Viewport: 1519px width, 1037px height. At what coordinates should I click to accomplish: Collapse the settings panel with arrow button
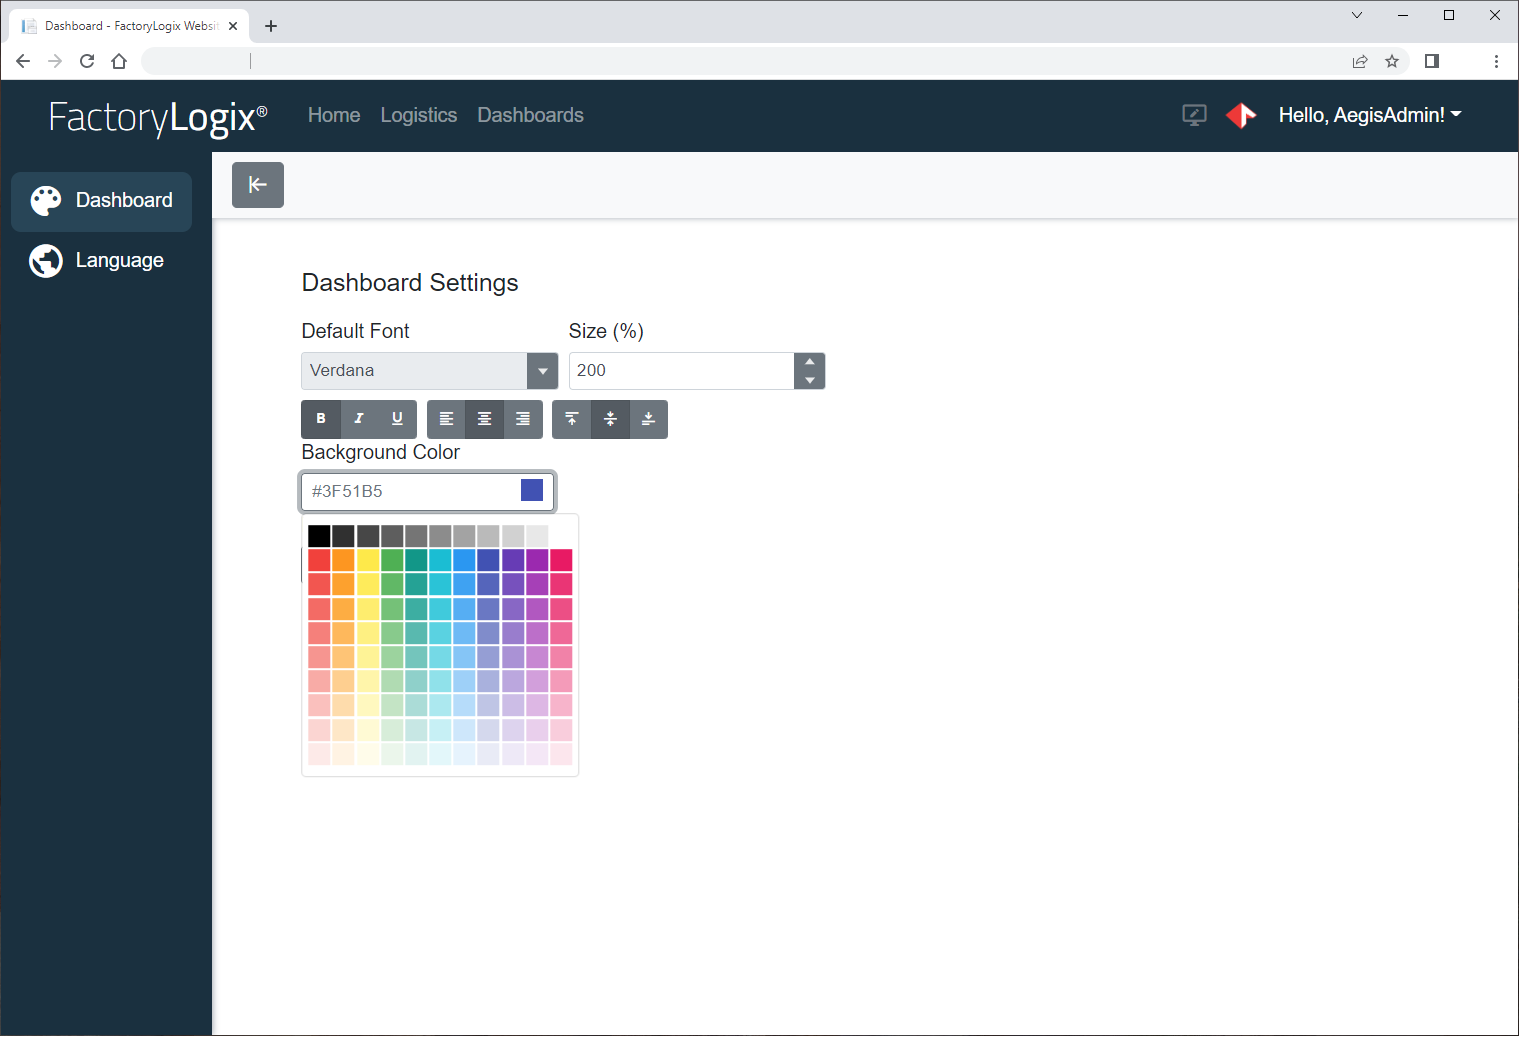click(257, 185)
